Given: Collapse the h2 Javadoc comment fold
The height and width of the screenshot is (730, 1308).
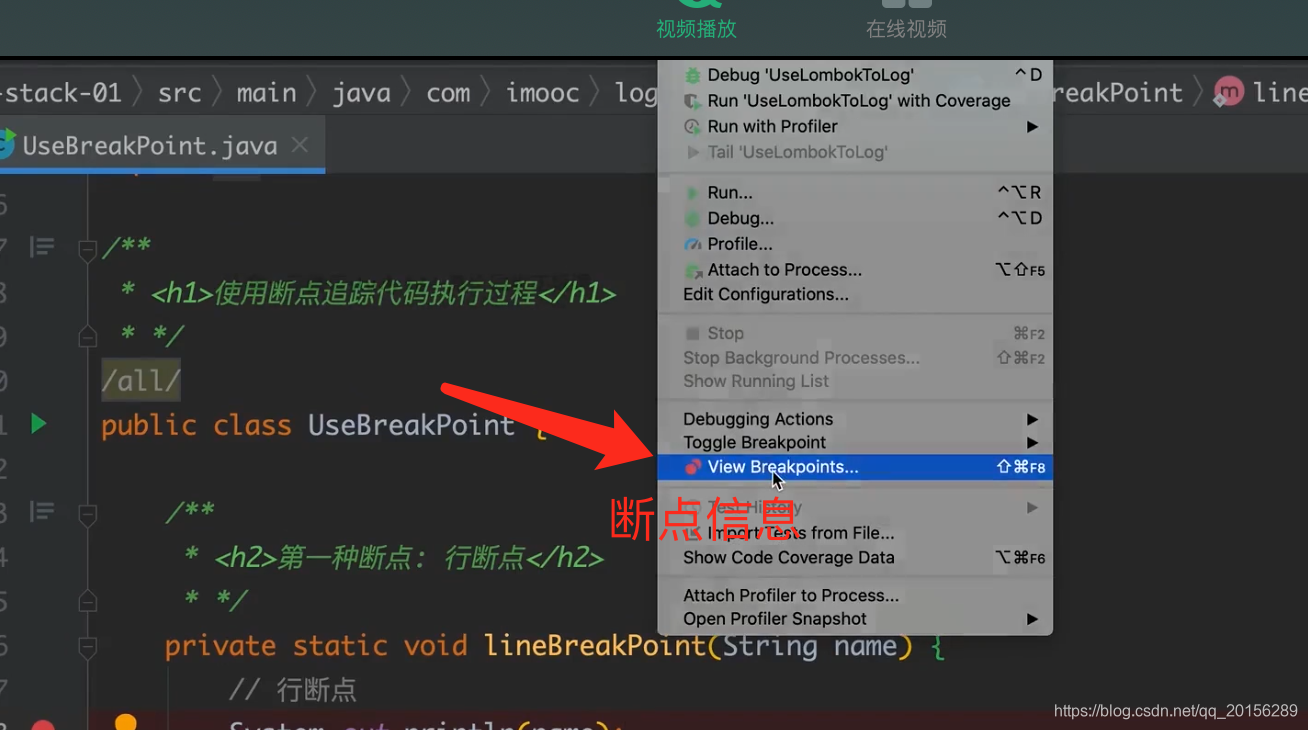Looking at the screenshot, I should (87, 514).
